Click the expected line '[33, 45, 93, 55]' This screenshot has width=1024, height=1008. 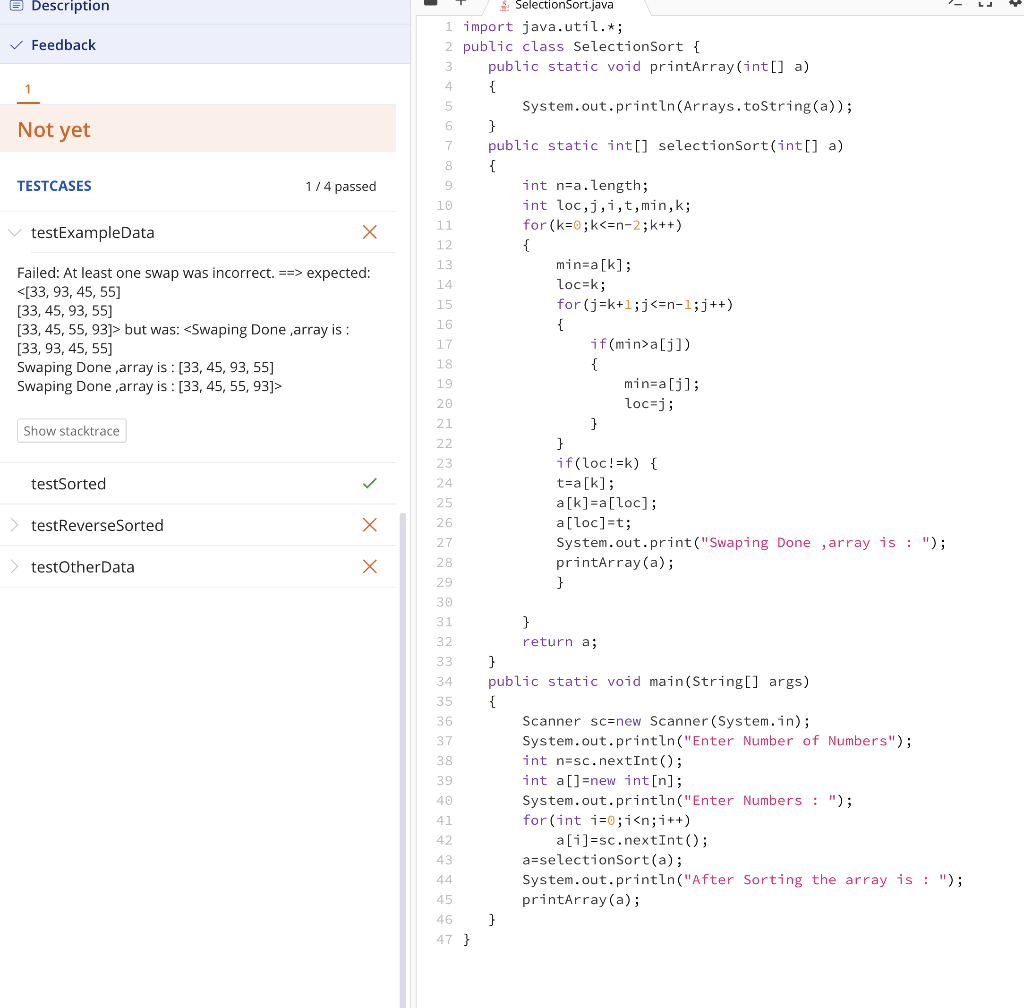(65, 311)
